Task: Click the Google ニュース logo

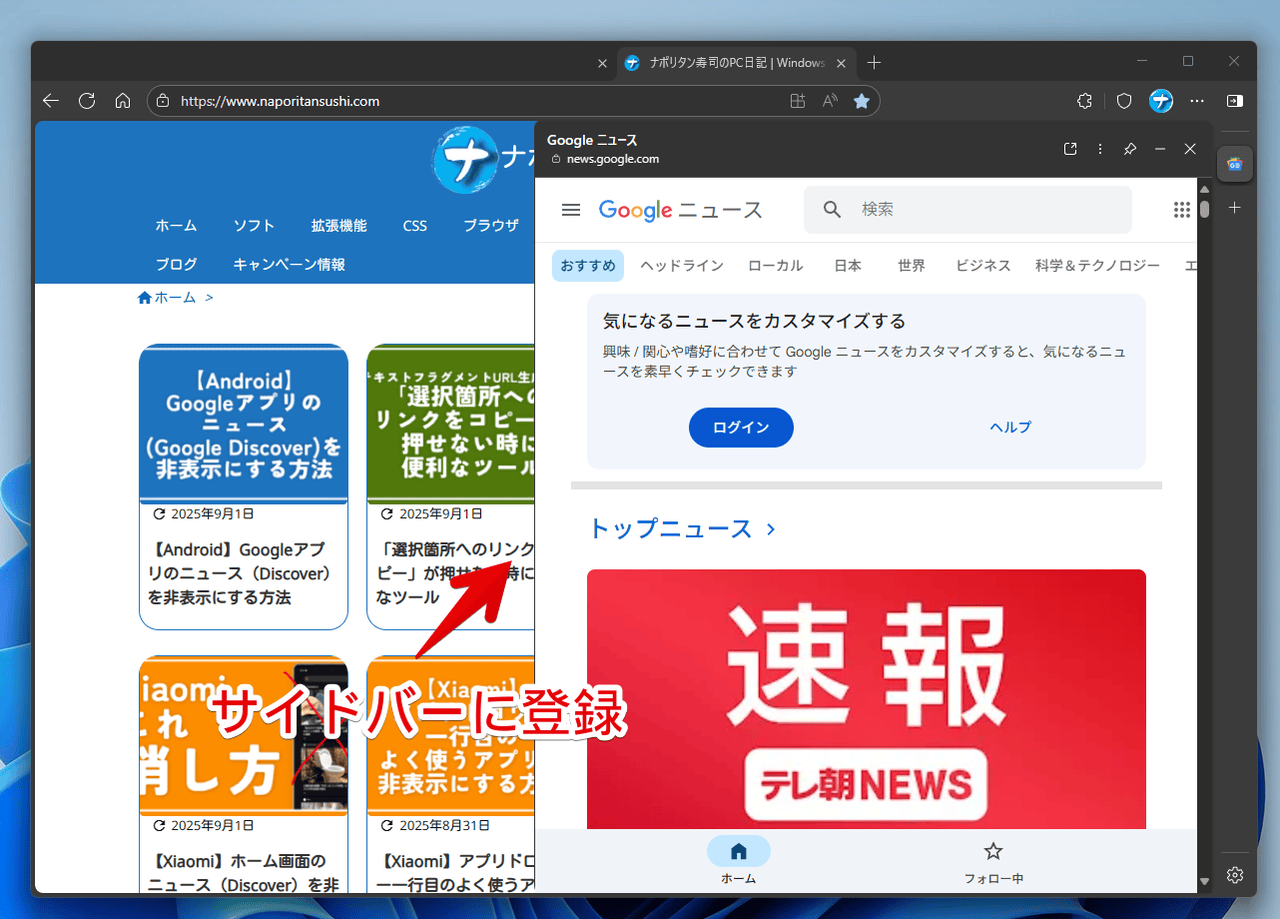Action: (680, 210)
